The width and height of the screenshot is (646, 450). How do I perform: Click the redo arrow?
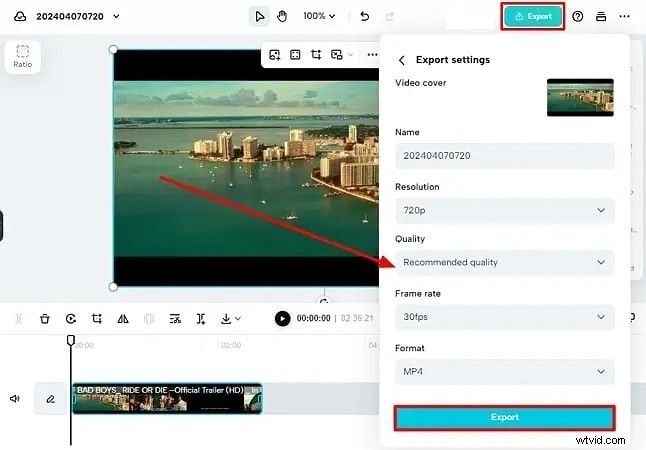(x=389, y=16)
